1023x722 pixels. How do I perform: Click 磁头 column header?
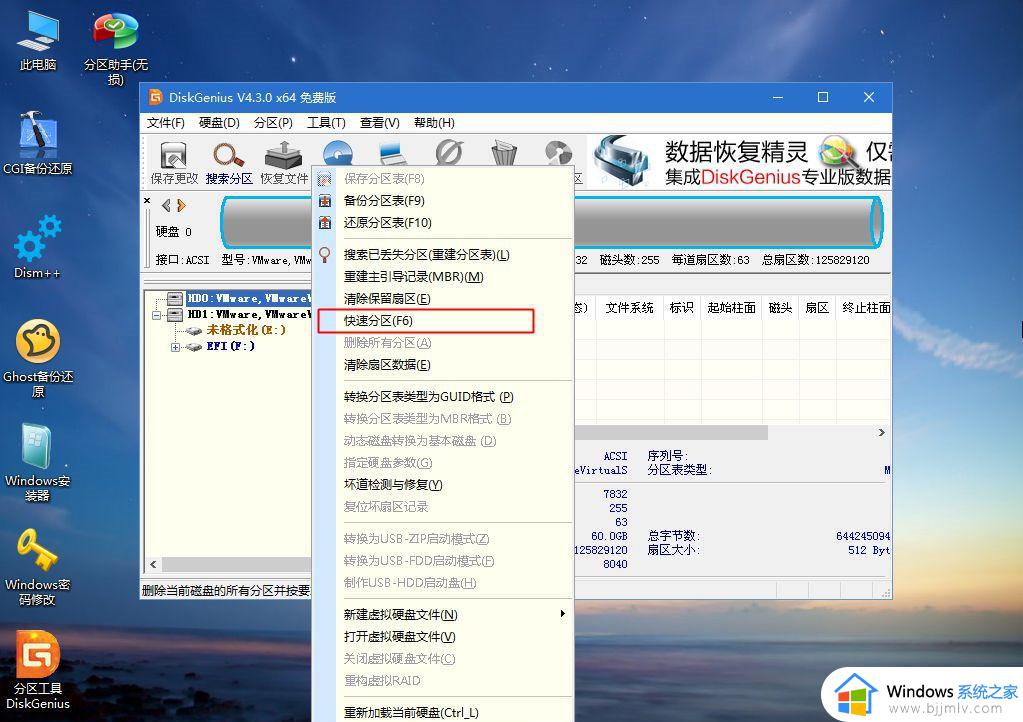[x=780, y=308]
